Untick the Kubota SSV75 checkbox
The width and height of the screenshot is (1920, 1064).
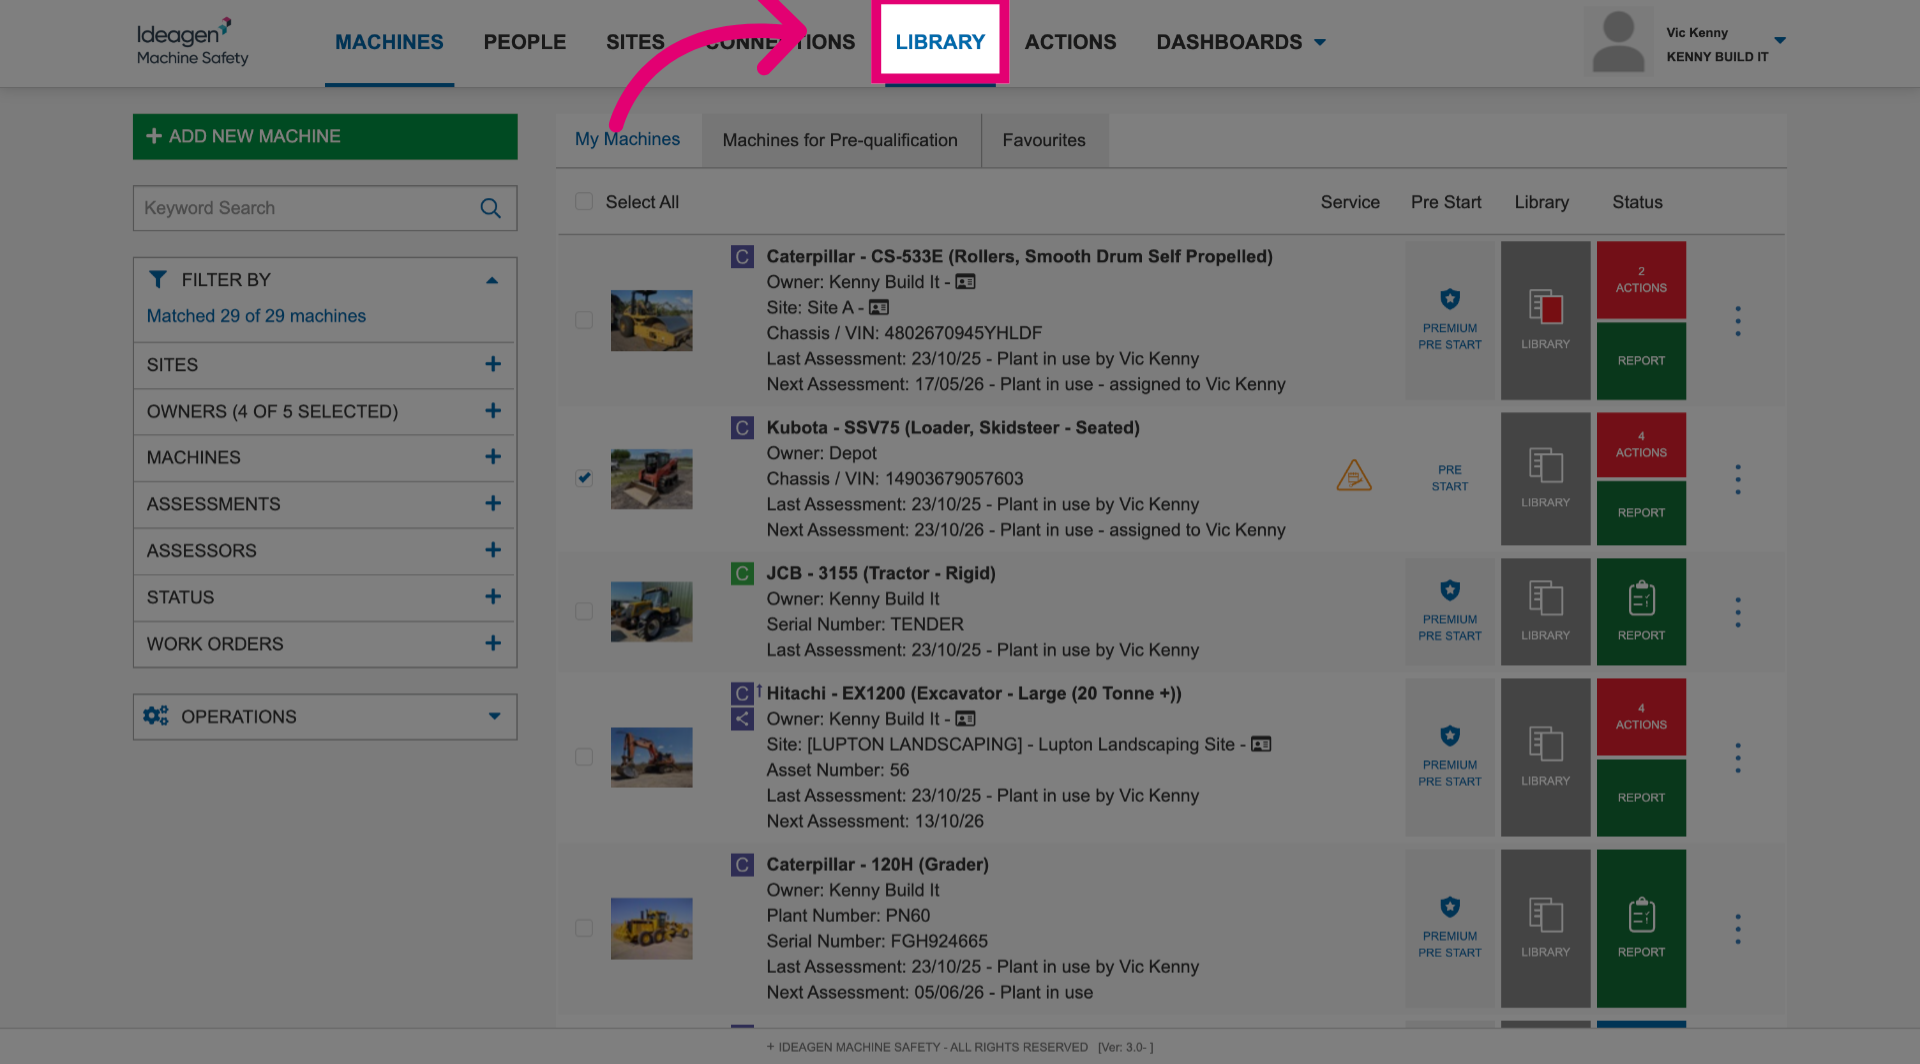(x=584, y=478)
